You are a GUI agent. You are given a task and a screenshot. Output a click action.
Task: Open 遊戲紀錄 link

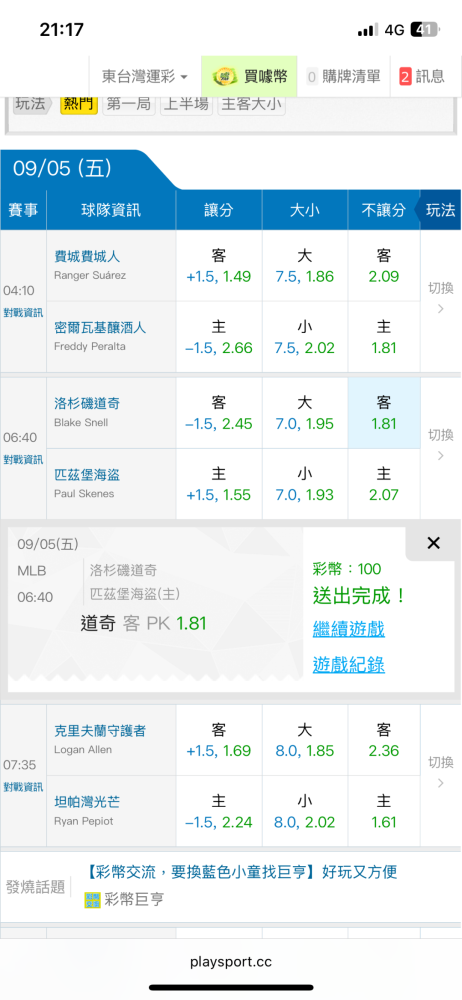[348, 665]
